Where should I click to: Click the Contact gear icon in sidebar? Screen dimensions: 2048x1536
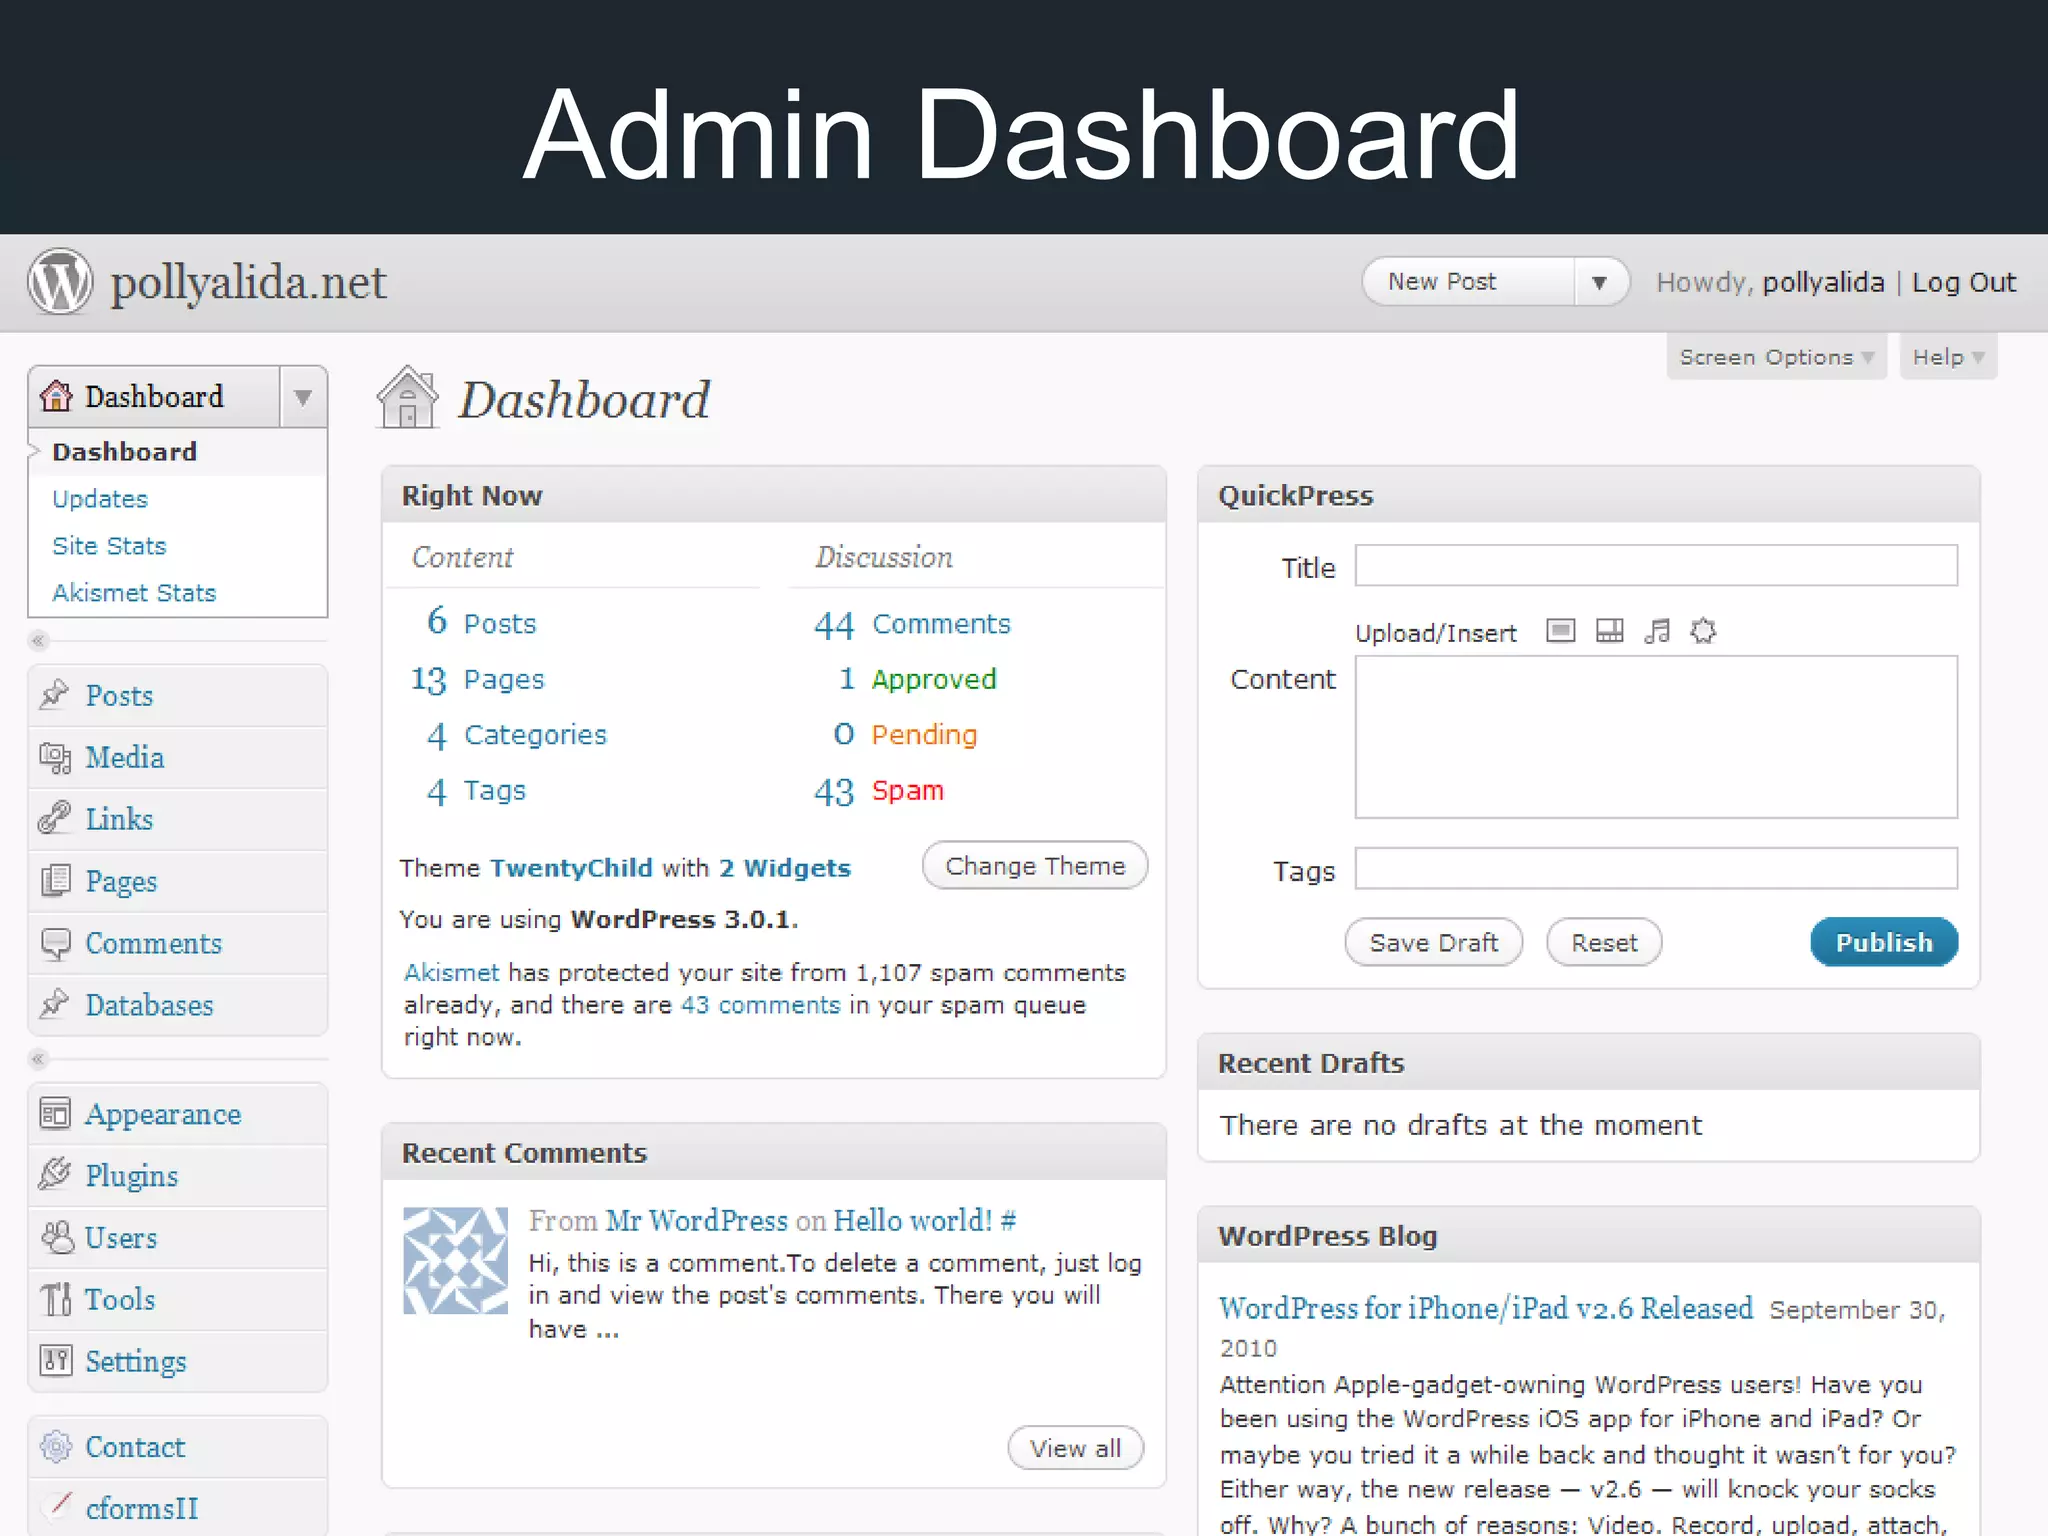coord(55,1446)
